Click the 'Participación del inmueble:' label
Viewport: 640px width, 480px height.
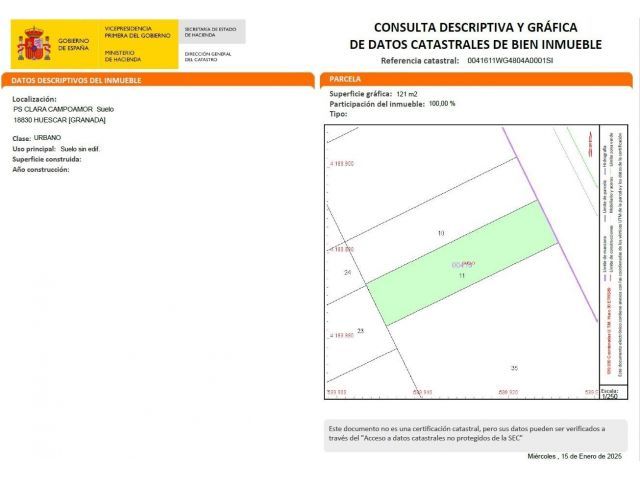377,104
